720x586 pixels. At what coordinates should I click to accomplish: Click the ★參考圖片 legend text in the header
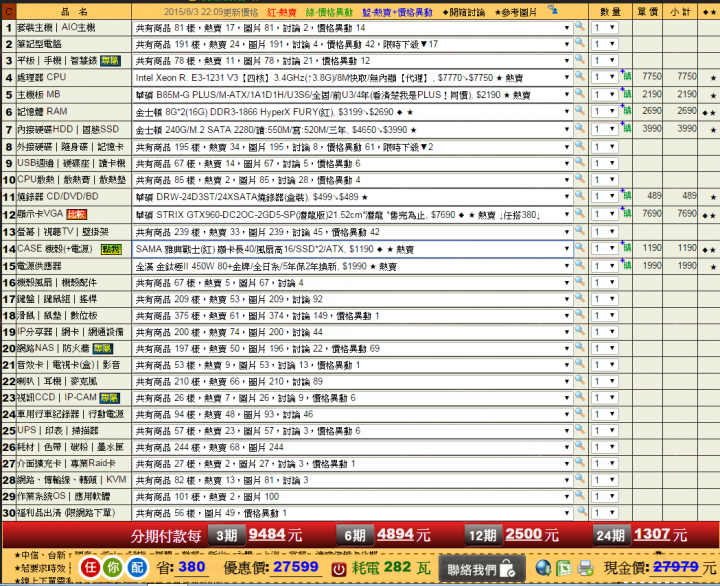pyautogui.click(x=516, y=13)
